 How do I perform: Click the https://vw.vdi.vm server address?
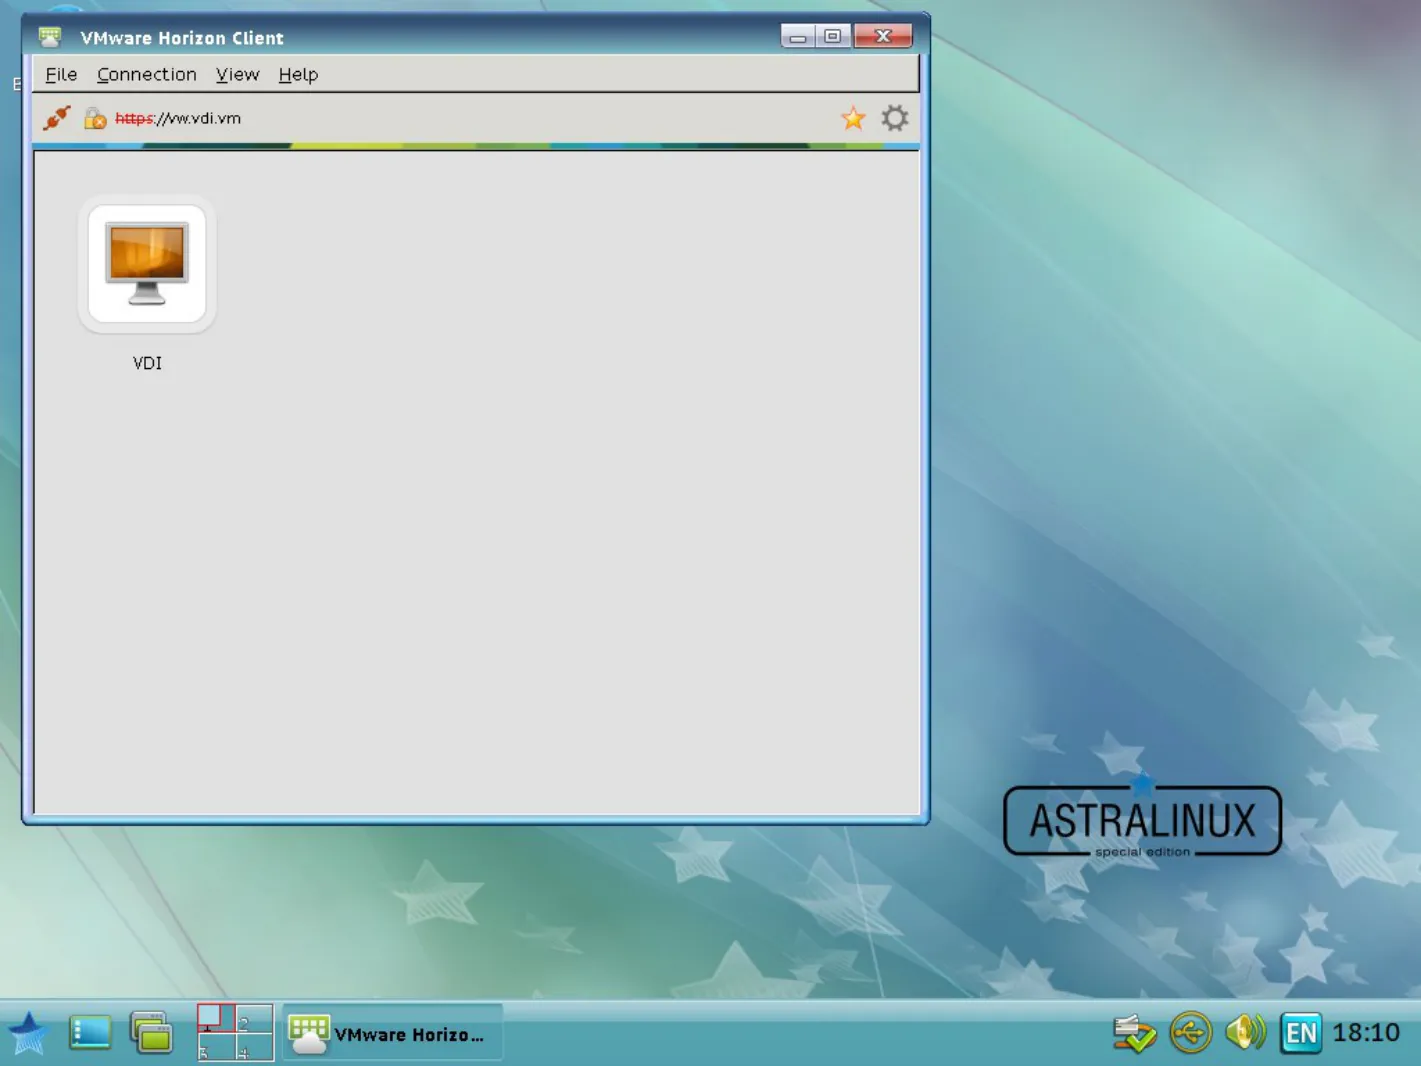[178, 118]
